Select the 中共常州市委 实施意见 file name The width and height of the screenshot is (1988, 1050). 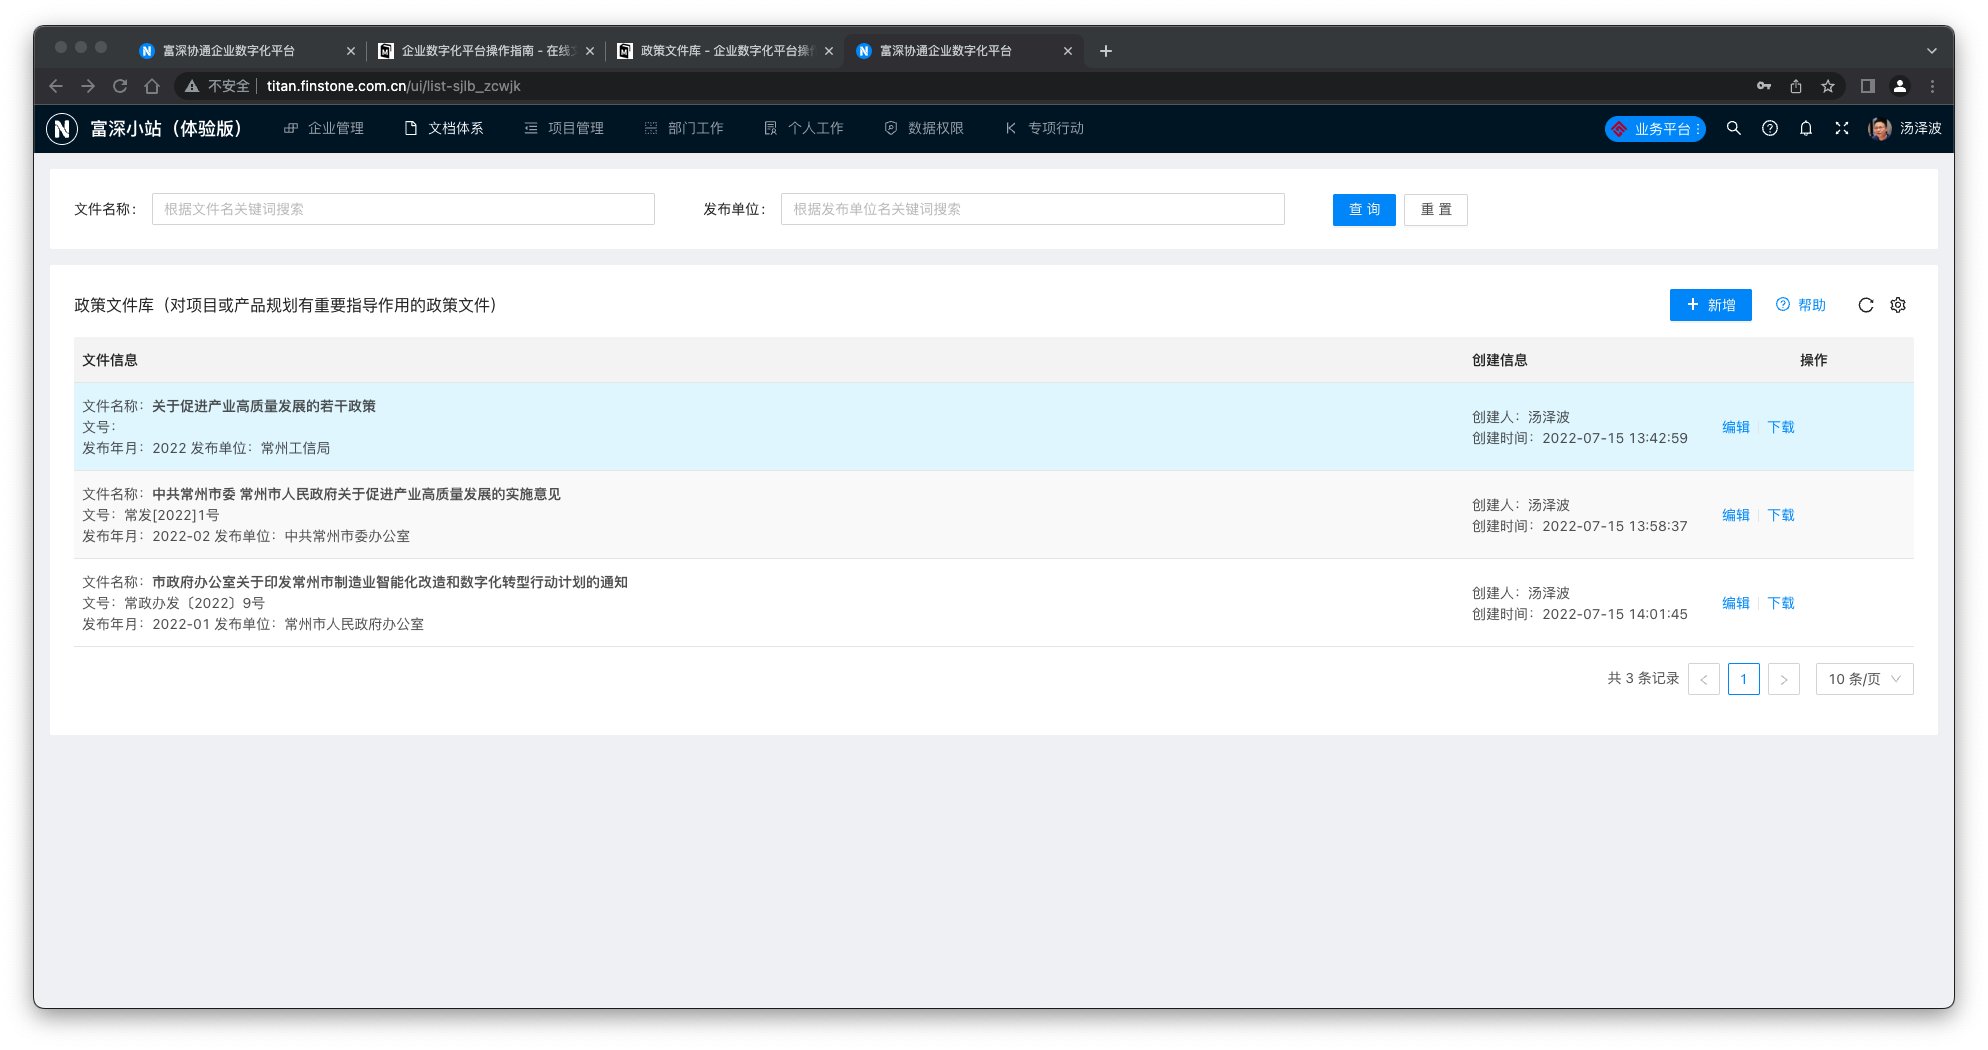[x=356, y=494]
